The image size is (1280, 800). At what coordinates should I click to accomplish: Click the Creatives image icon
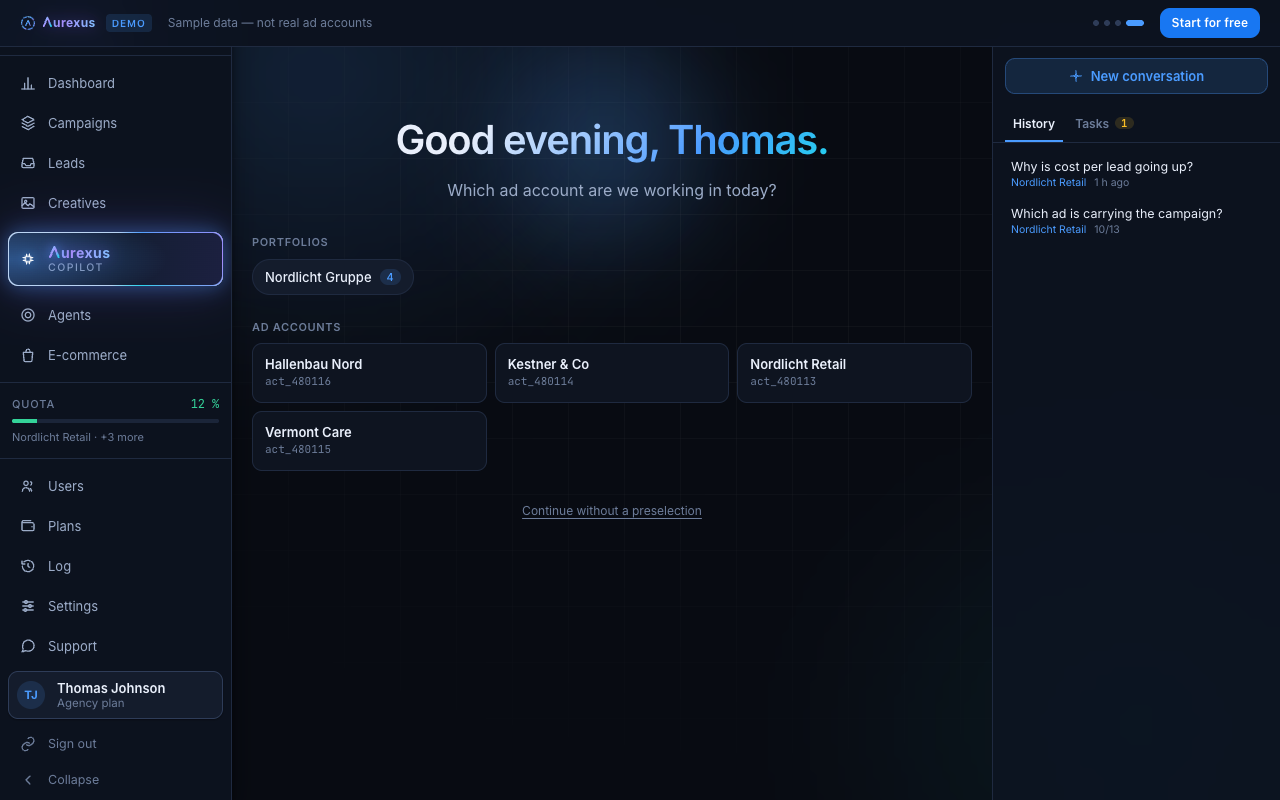coord(28,203)
